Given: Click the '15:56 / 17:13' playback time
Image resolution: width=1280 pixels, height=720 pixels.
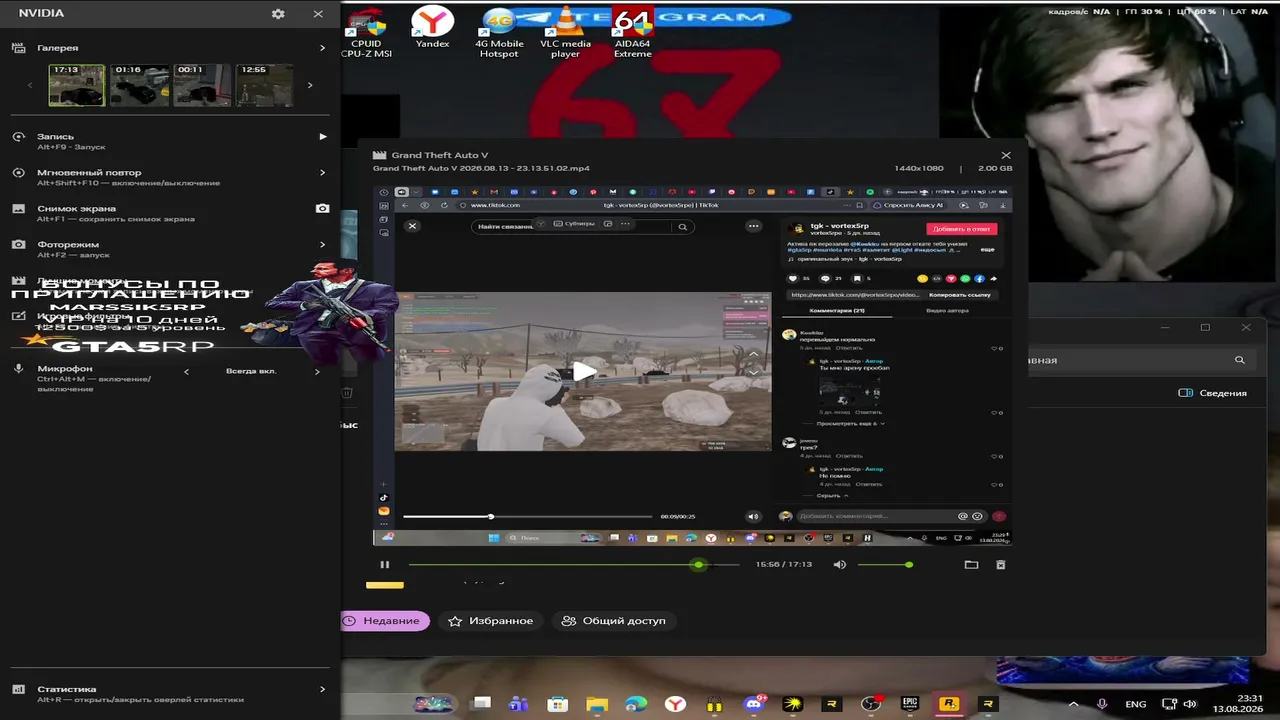Looking at the screenshot, I should pyautogui.click(x=784, y=565).
